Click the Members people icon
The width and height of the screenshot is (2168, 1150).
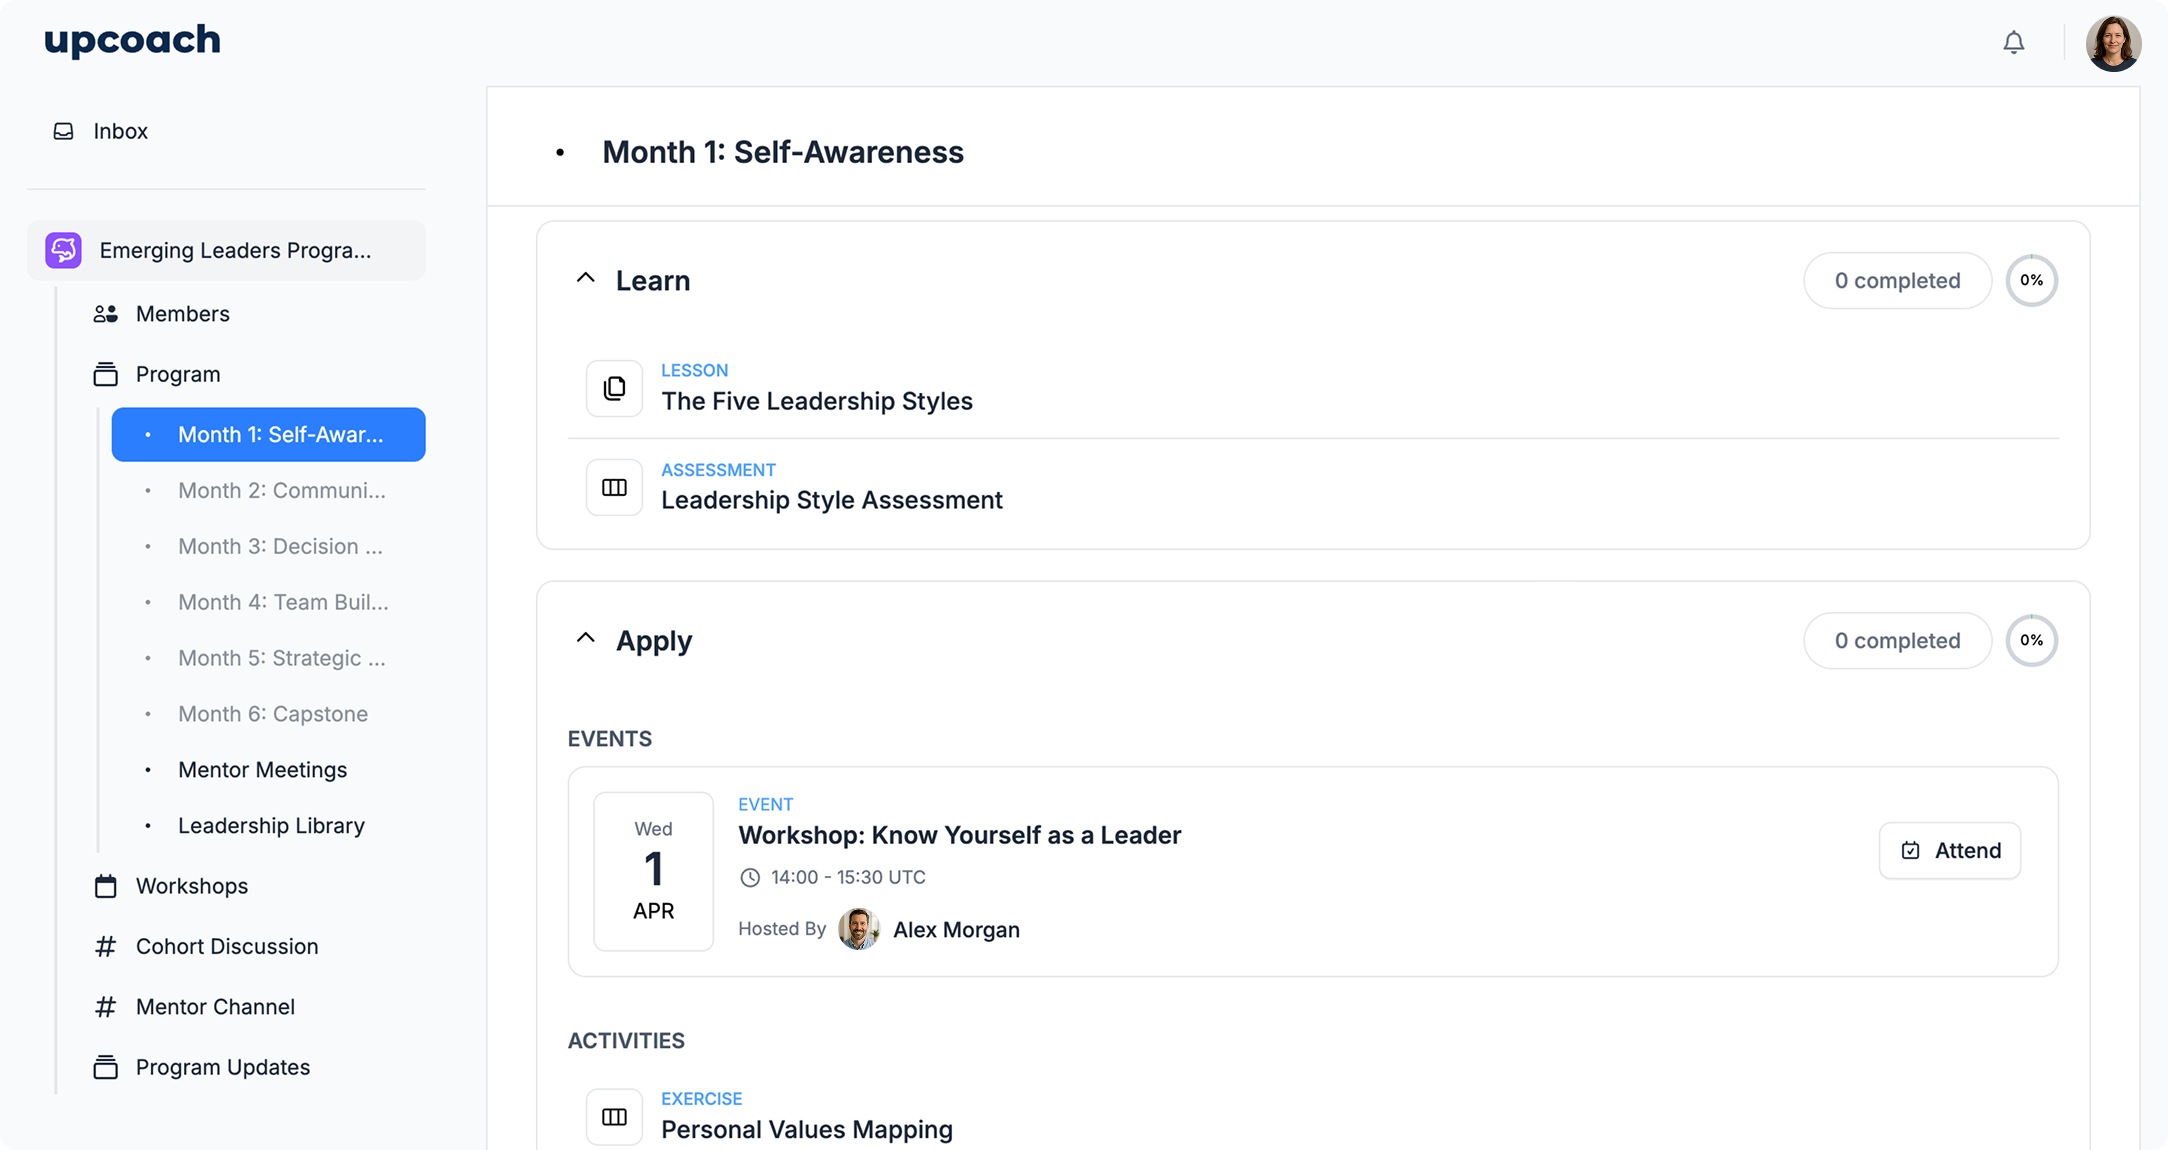105,314
